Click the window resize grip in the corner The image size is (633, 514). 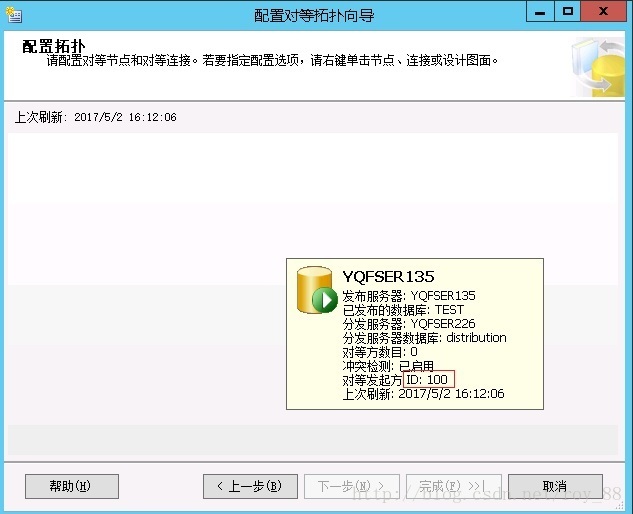pyautogui.click(x=620, y=505)
